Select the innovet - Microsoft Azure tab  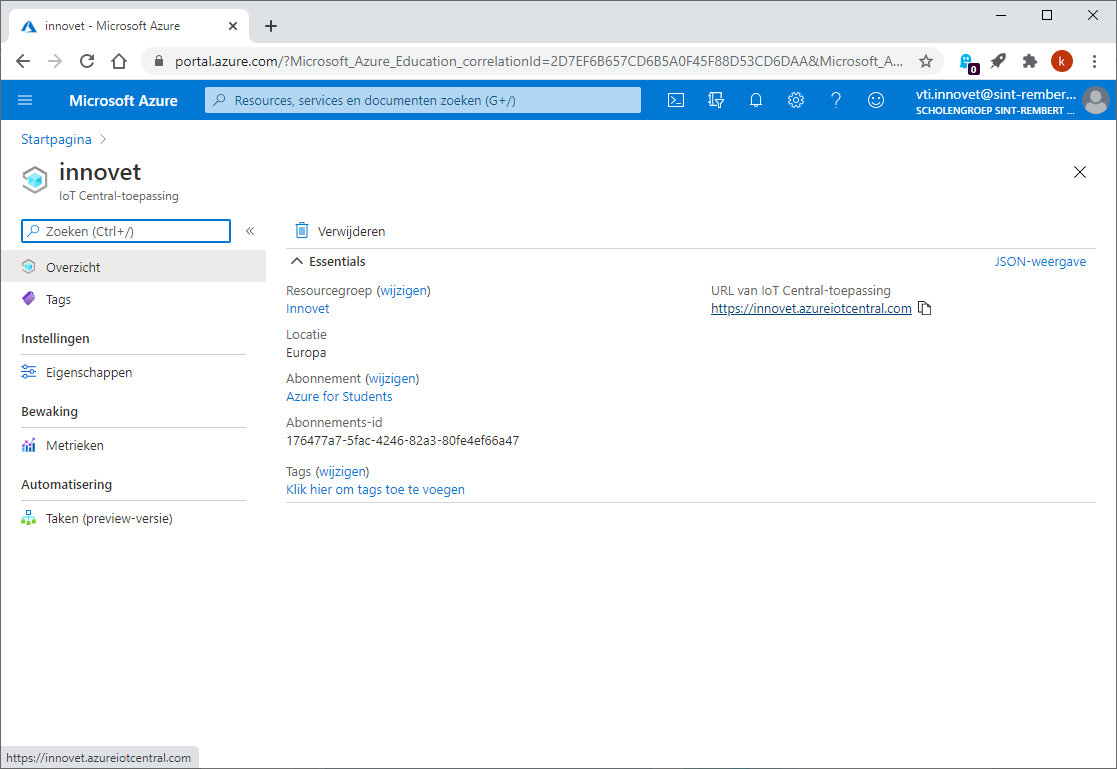pos(129,26)
